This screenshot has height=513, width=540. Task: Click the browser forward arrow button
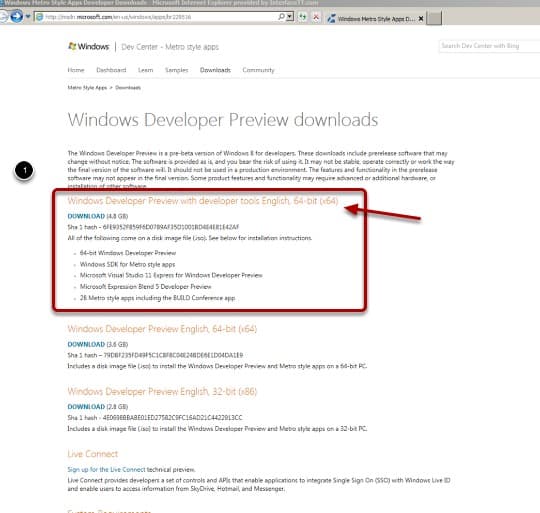(17, 16)
